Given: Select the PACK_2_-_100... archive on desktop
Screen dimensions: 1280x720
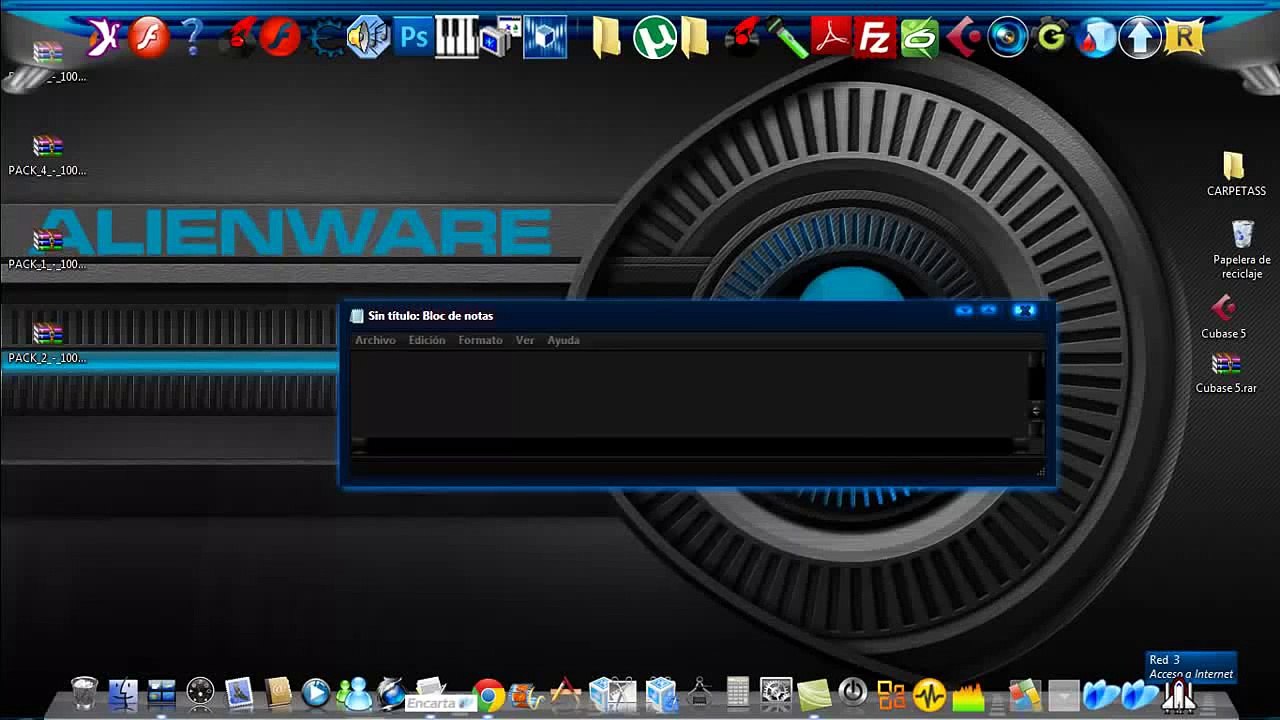Looking at the screenshot, I should (47, 344).
